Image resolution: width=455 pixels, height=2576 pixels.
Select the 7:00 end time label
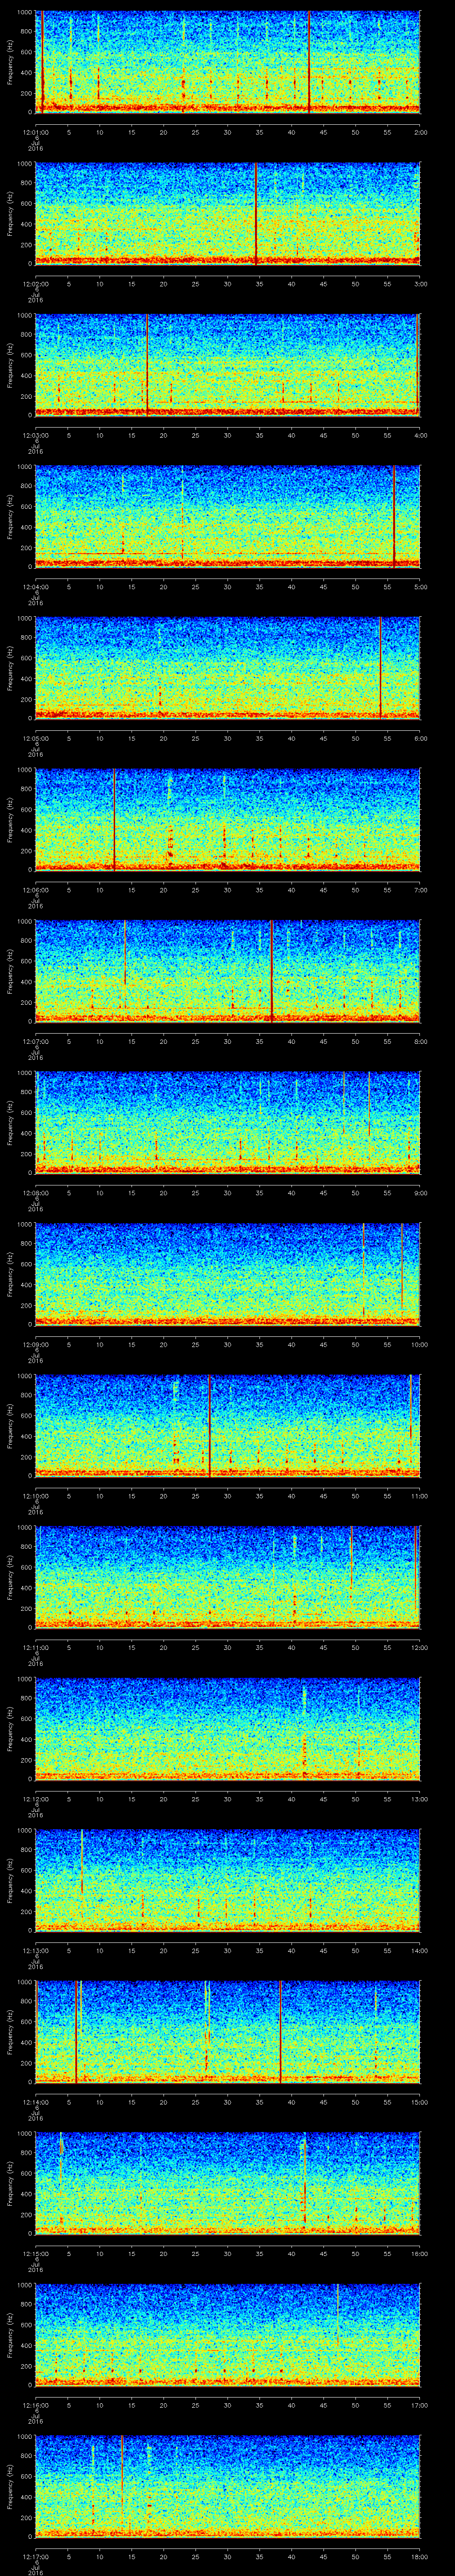420,890
